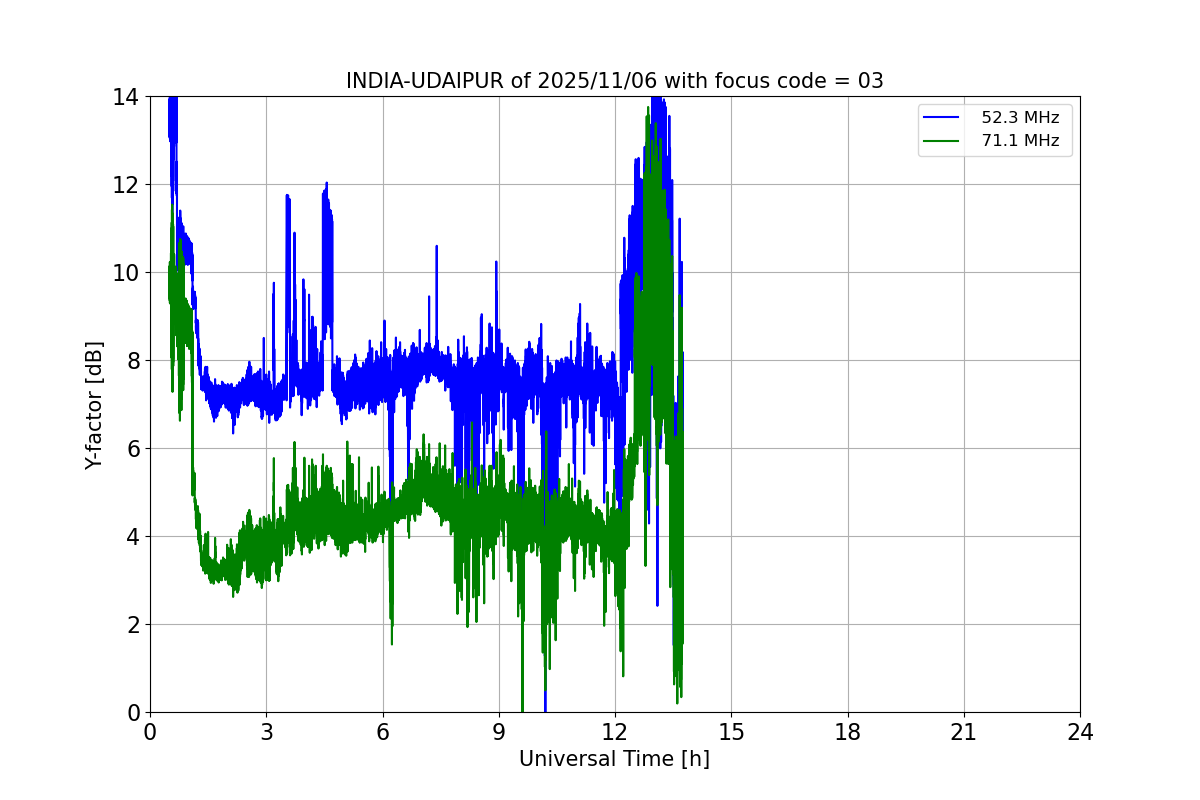The image size is (1200, 800).
Task: Click the Universal Time [h] axis label
Action: (x=614, y=759)
